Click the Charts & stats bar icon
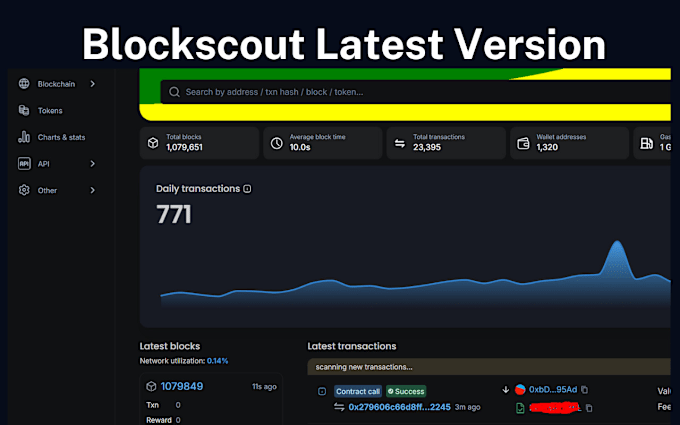The width and height of the screenshot is (680, 425). coord(24,137)
